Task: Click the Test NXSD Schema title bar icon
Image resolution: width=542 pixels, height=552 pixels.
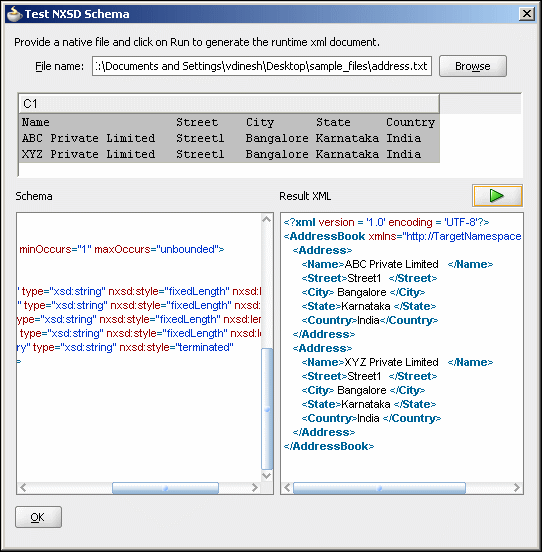Action: 14,14
